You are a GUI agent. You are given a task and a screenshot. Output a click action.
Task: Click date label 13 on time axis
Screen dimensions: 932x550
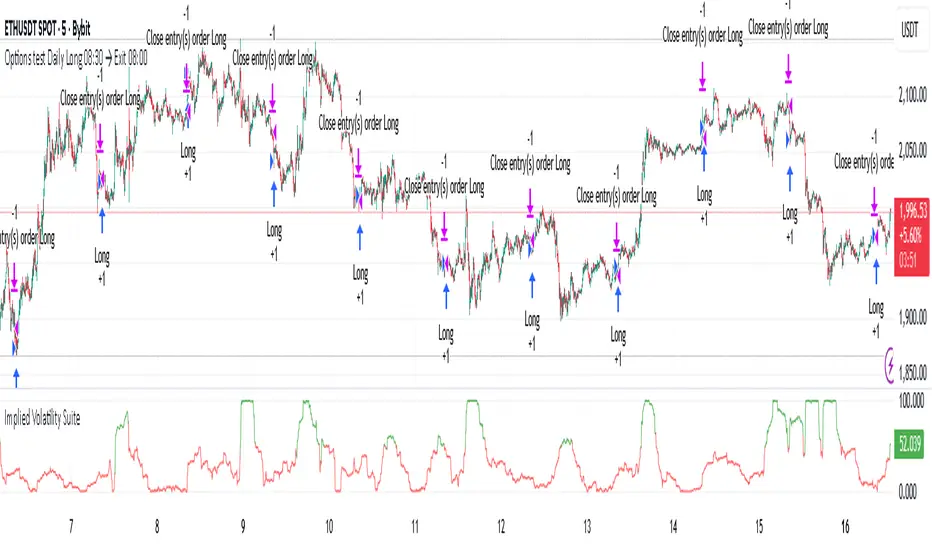[x=587, y=526]
